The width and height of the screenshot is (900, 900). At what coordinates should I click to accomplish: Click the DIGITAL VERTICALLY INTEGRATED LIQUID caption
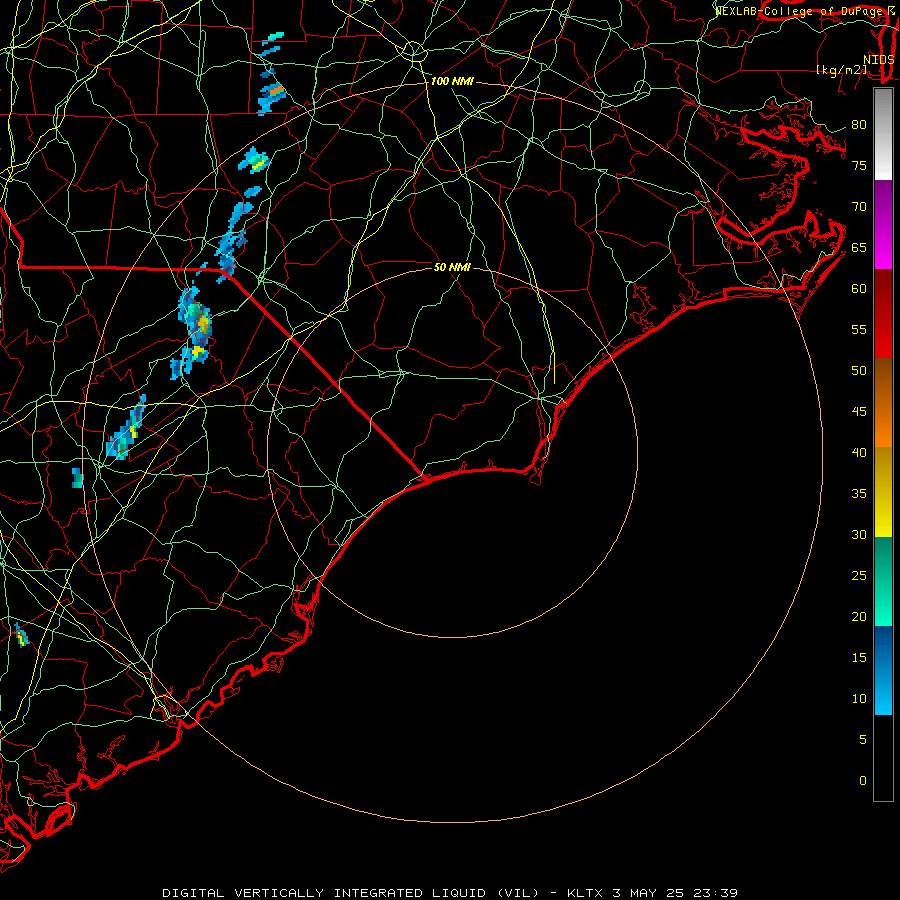pyautogui.click(x=351, y=893)
